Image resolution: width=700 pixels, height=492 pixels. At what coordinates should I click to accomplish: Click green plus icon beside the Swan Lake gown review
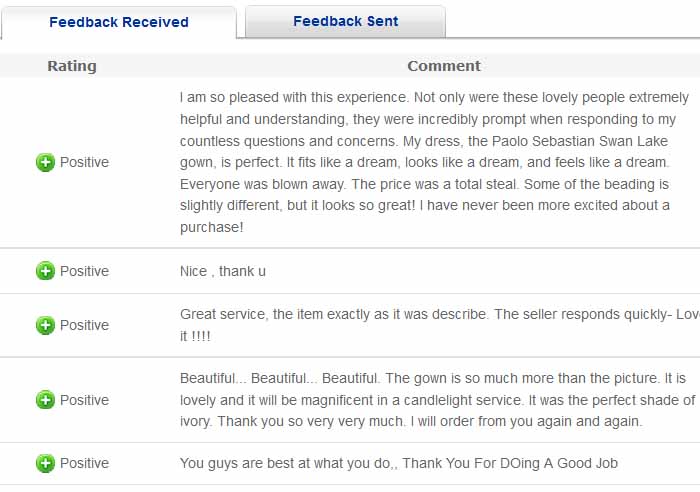pos(45,162)
